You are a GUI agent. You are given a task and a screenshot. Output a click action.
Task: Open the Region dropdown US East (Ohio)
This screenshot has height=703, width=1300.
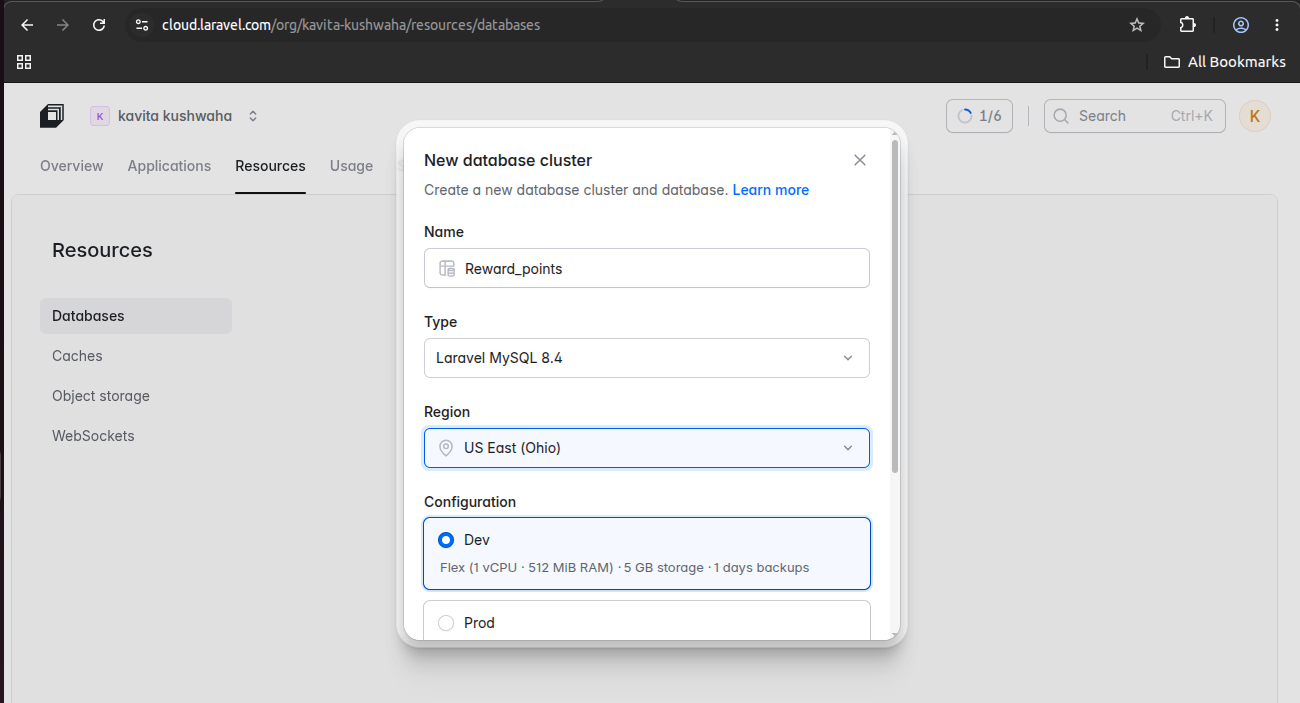point(647,448)
